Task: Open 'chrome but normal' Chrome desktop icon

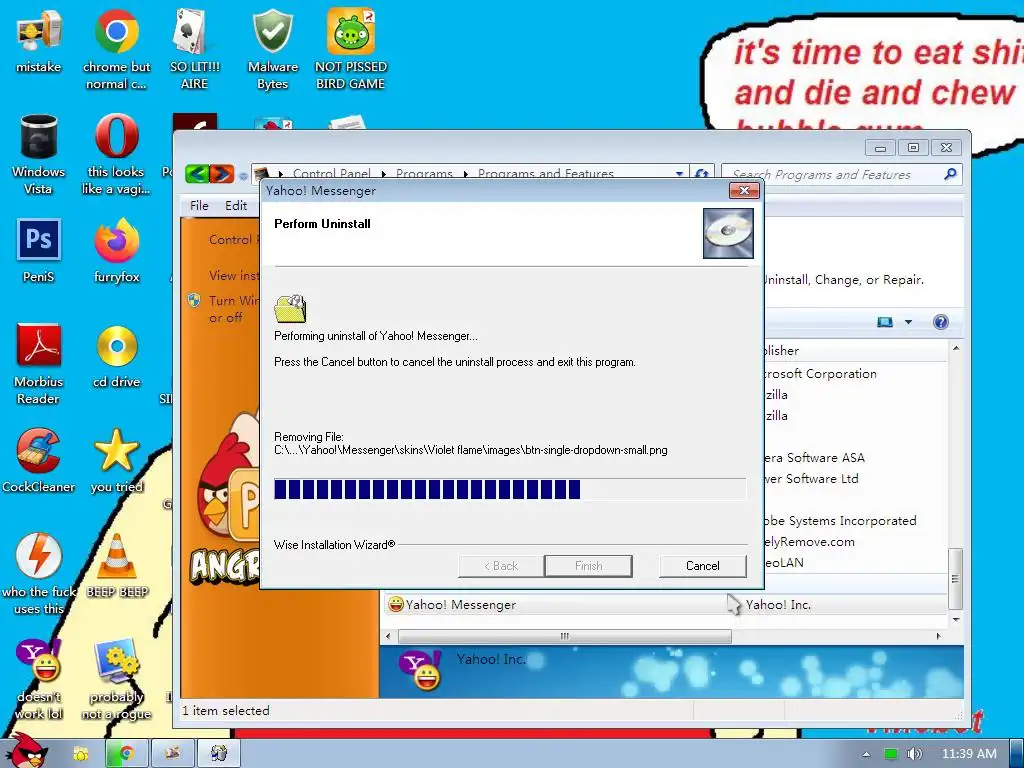Action: click(x=116, y=49)
